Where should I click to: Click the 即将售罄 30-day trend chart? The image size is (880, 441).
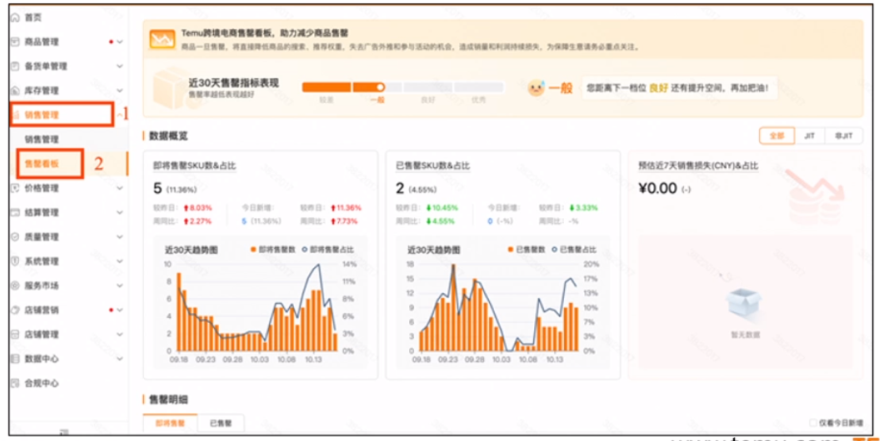(260, 302)
